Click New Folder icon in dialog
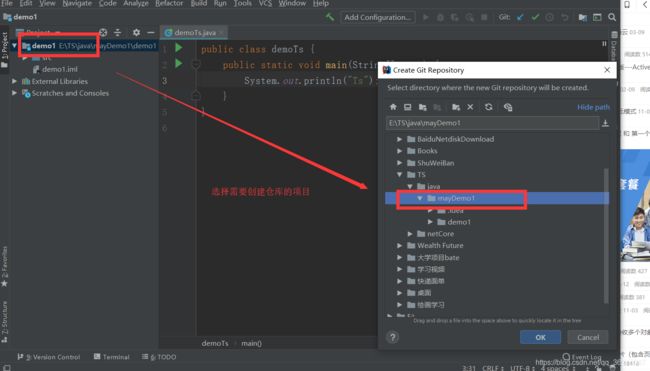Image resolution: width=650 pixels, height=371 pixels. click(456, 107)
